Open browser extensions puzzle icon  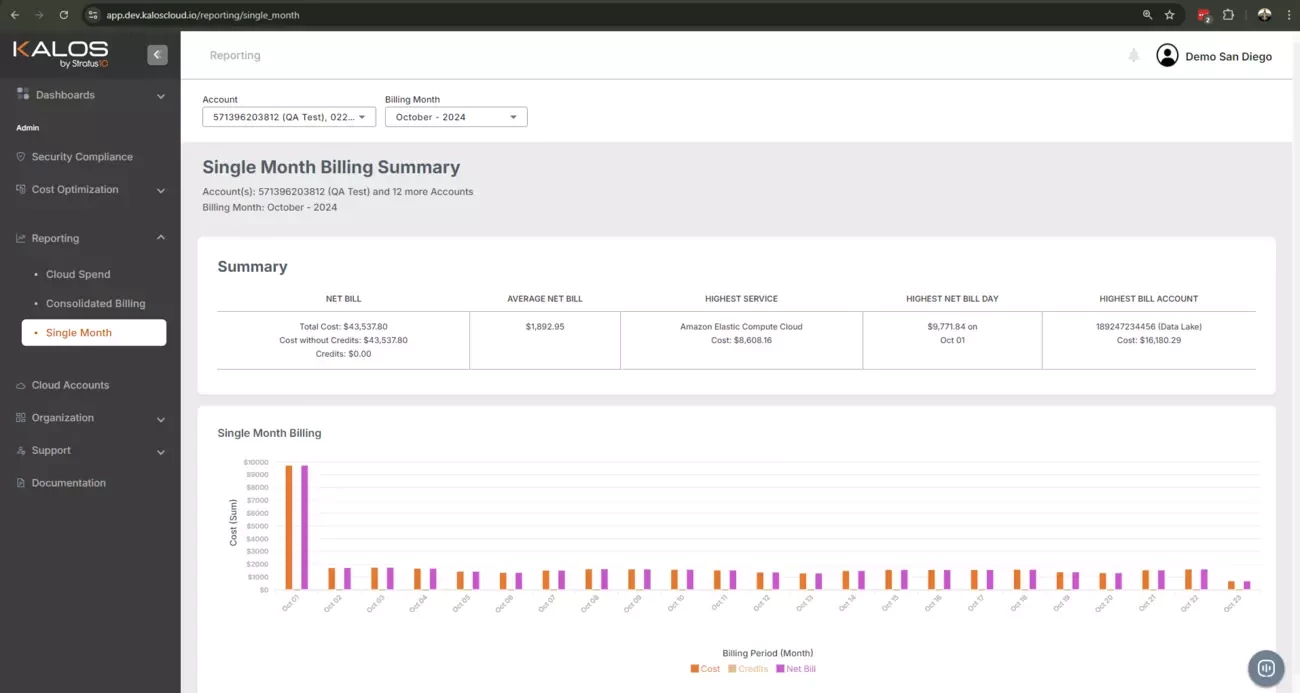(x=1228, y=15)
